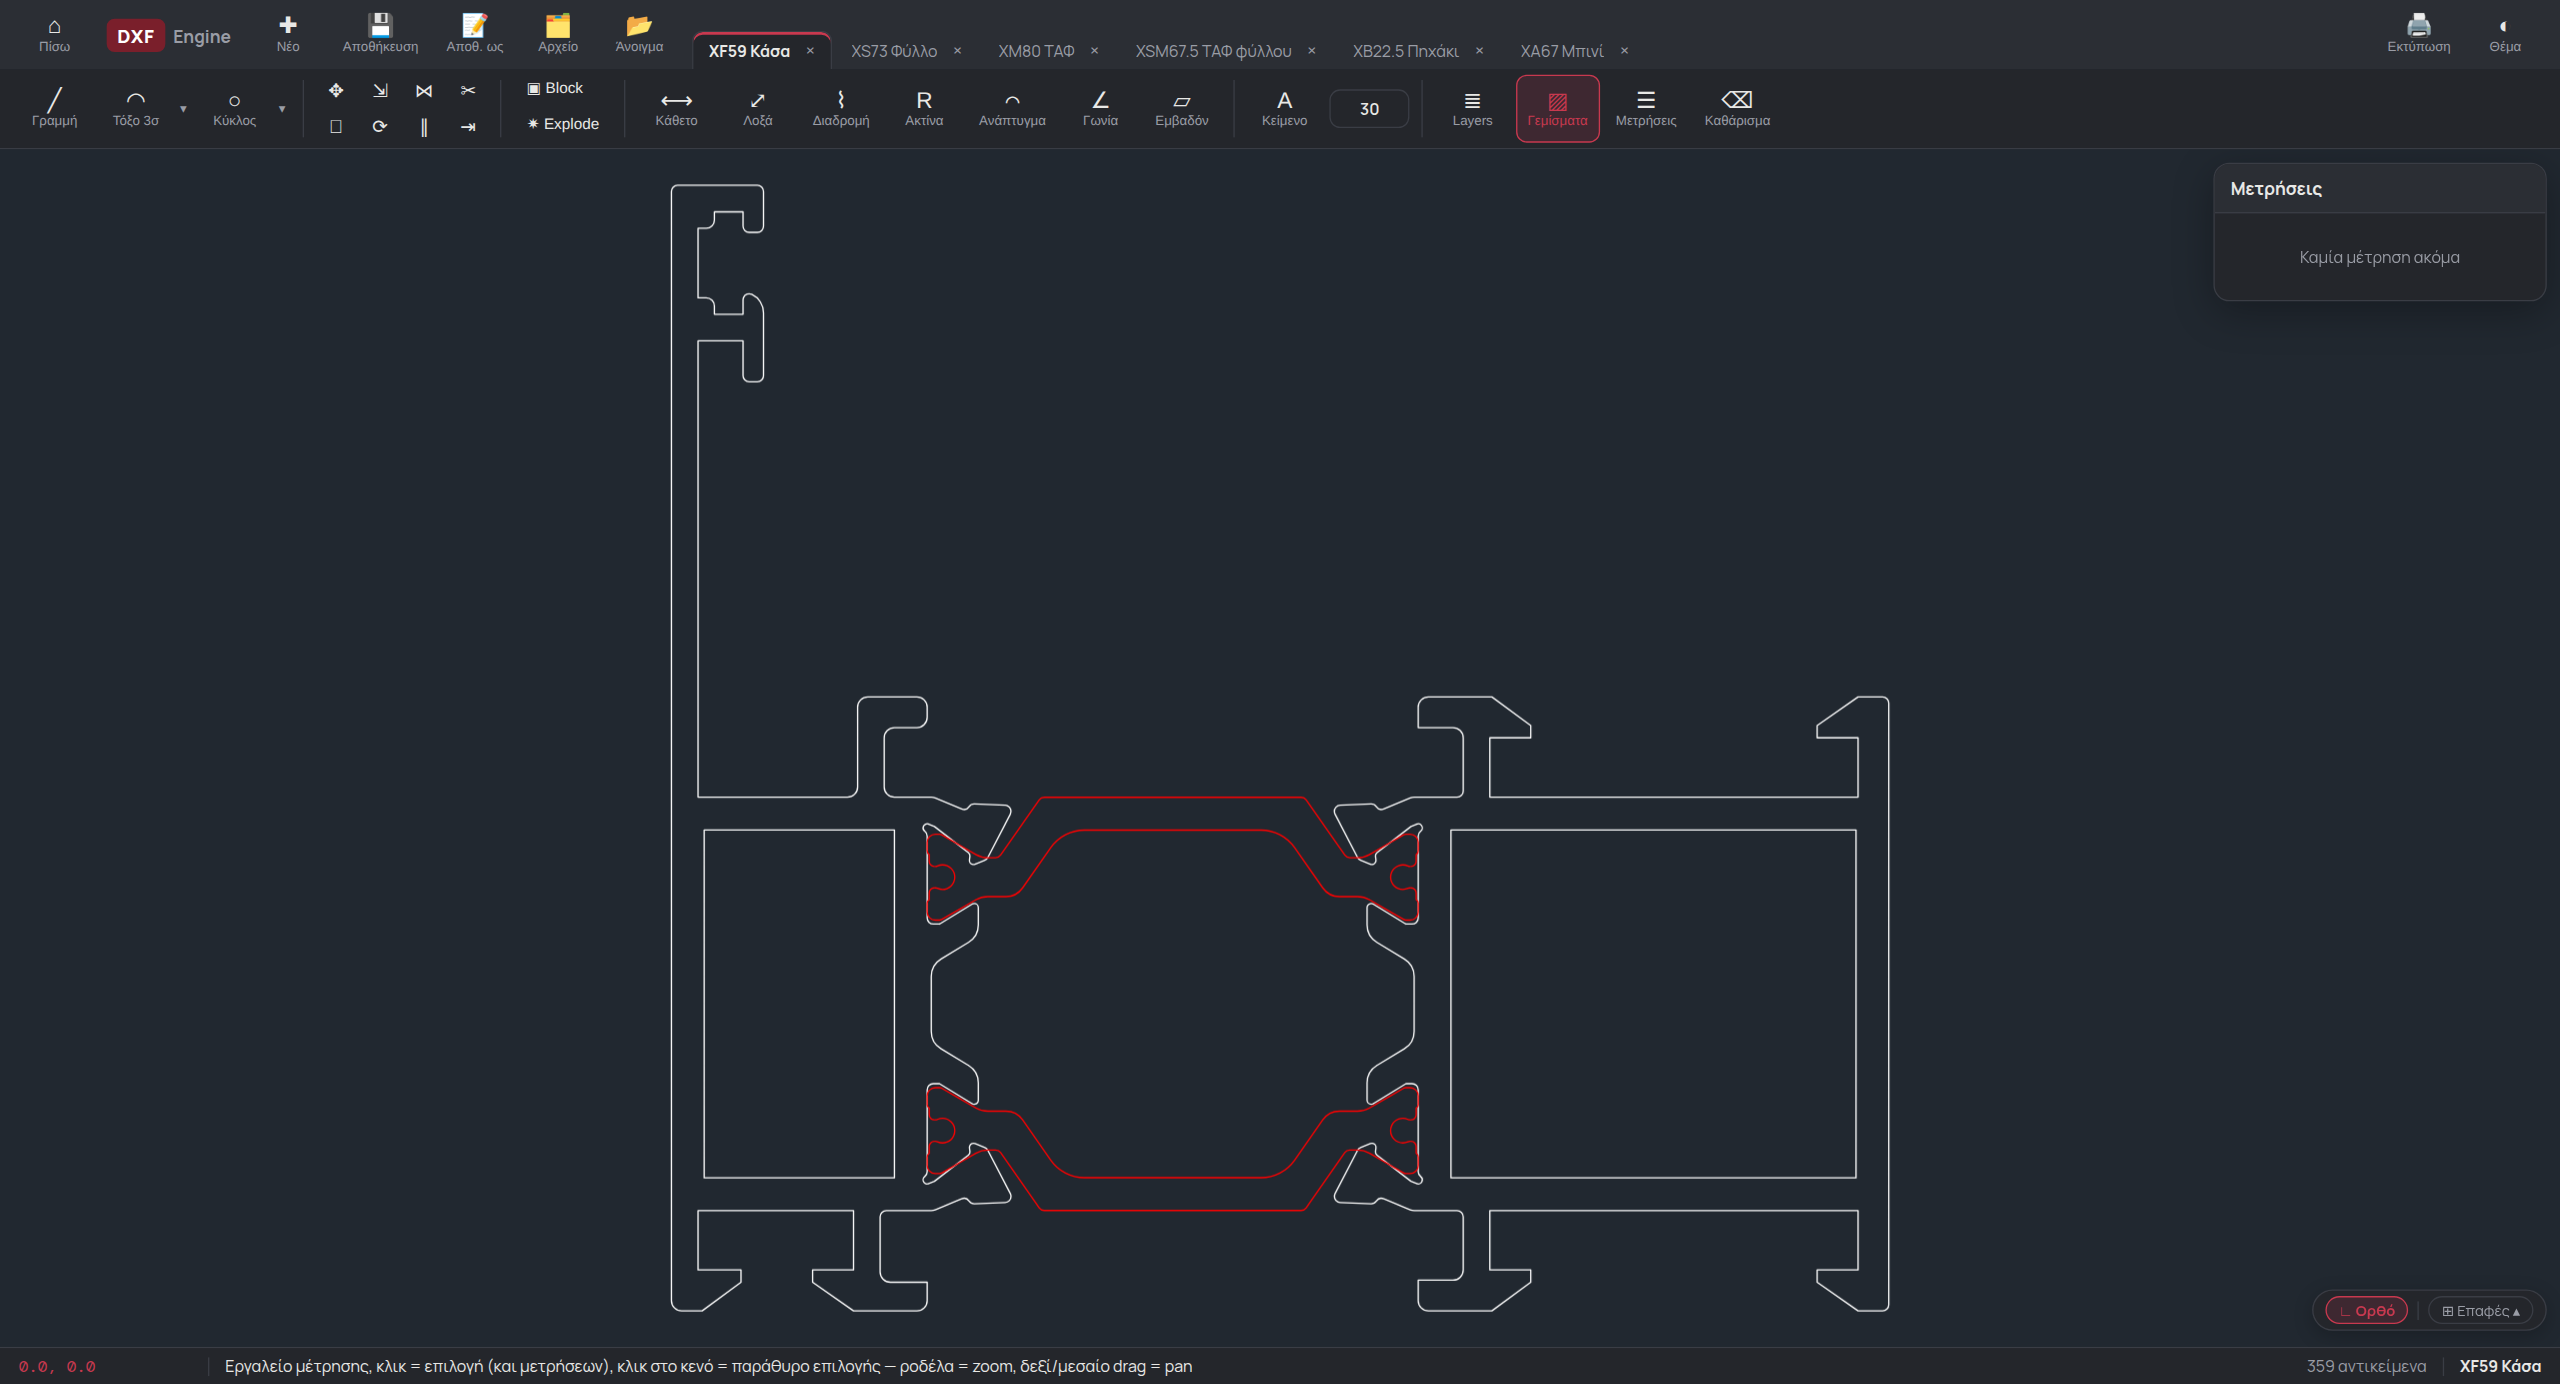The image size is (2560, 1384).
Task: Choose the Ανάπτυγμα tool
Action: click(x=1012, y=108)
